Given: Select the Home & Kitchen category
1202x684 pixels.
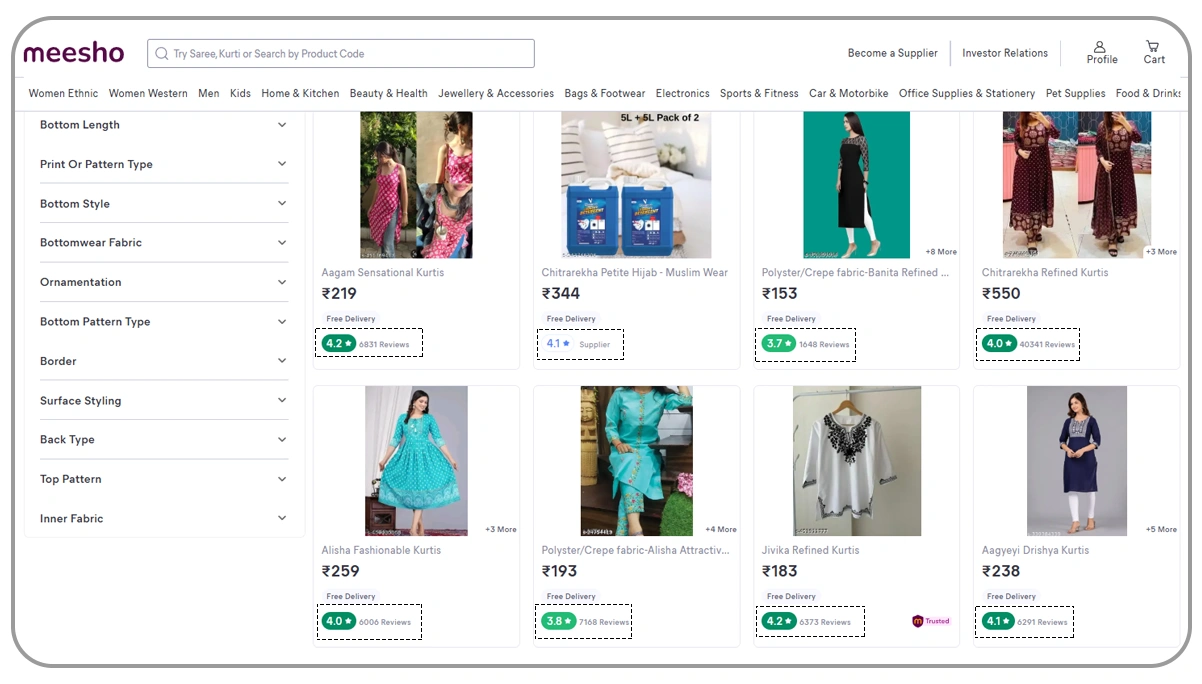Looking at the screenshot, I should [299, 93].
